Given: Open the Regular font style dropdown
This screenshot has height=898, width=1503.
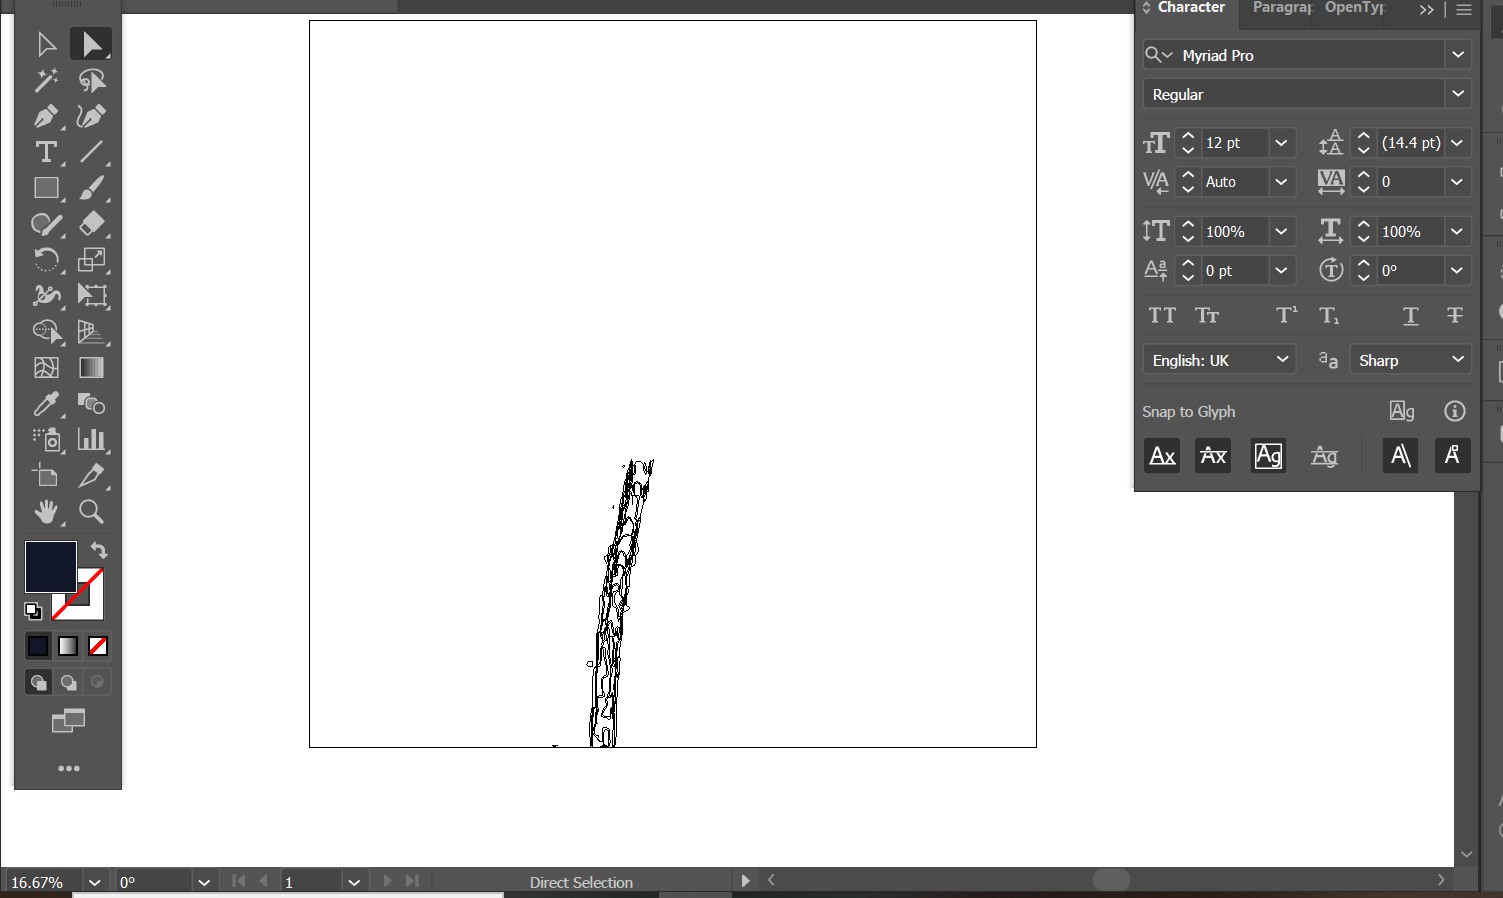Looking at the screenshot, I should click(x=1458, y=94).
